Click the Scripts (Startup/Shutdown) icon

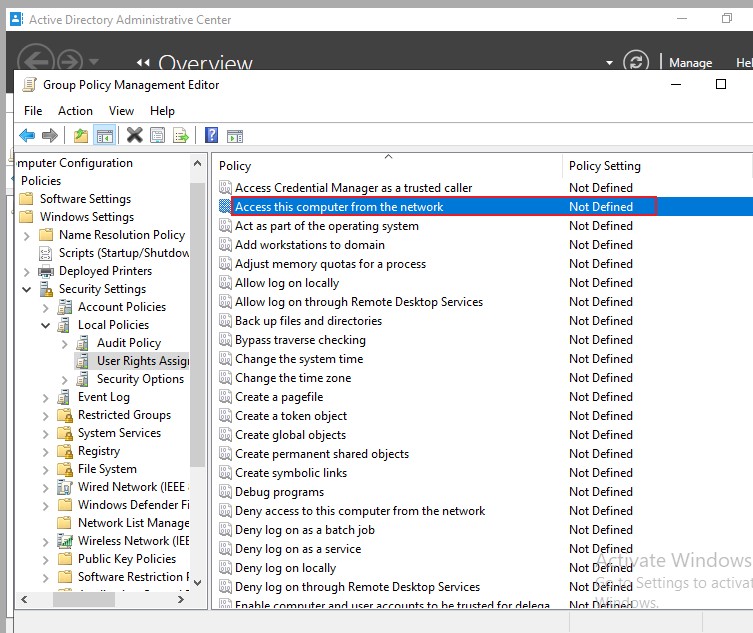coord(46,253)
